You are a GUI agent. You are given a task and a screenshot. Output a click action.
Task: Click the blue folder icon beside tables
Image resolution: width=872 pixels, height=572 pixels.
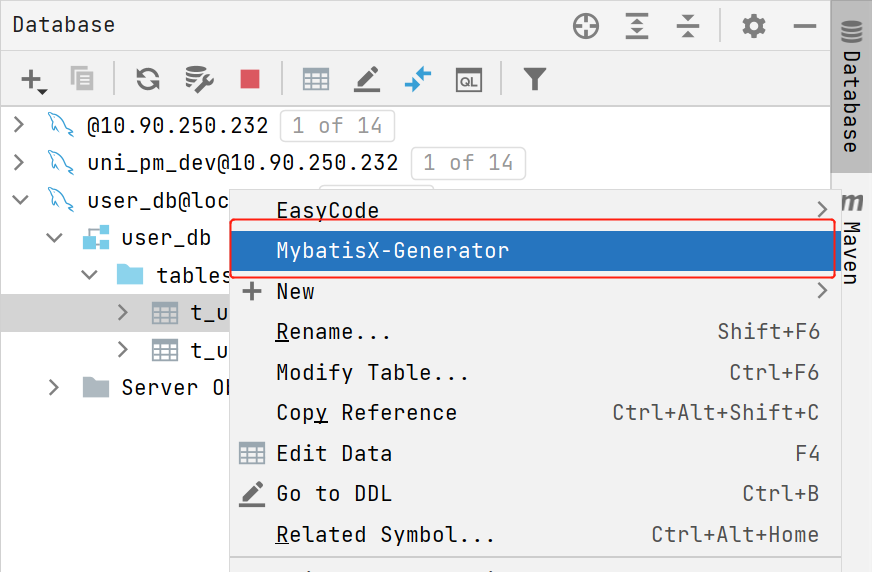130,275
